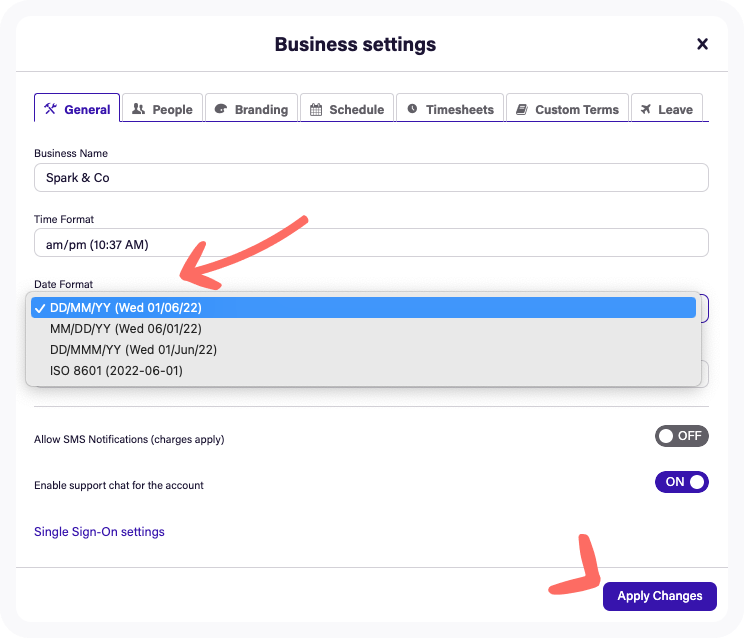The height and width of the screenshot is (638, 744).
Task: Select the checked DD/MM/YY option
Action: [126, 308]
